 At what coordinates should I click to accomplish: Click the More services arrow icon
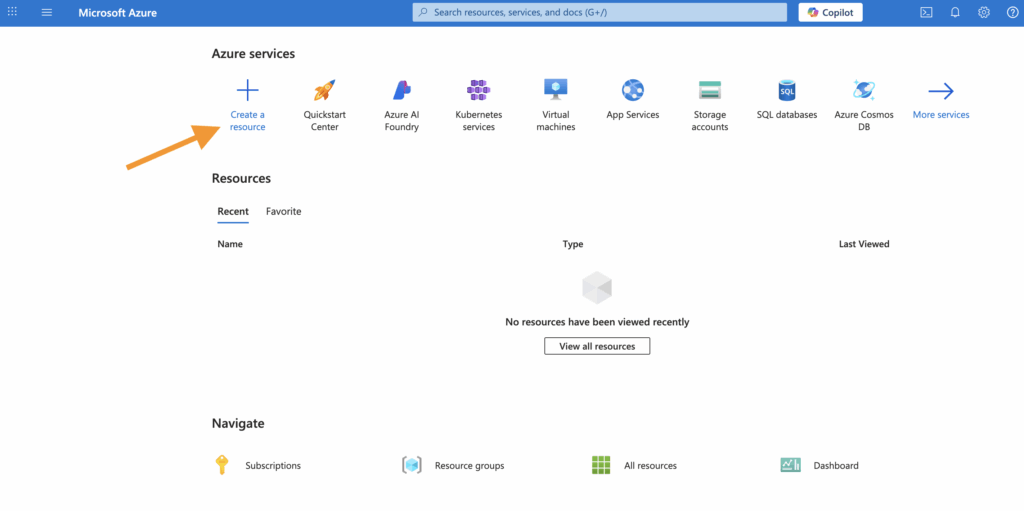tap(941, 91)
